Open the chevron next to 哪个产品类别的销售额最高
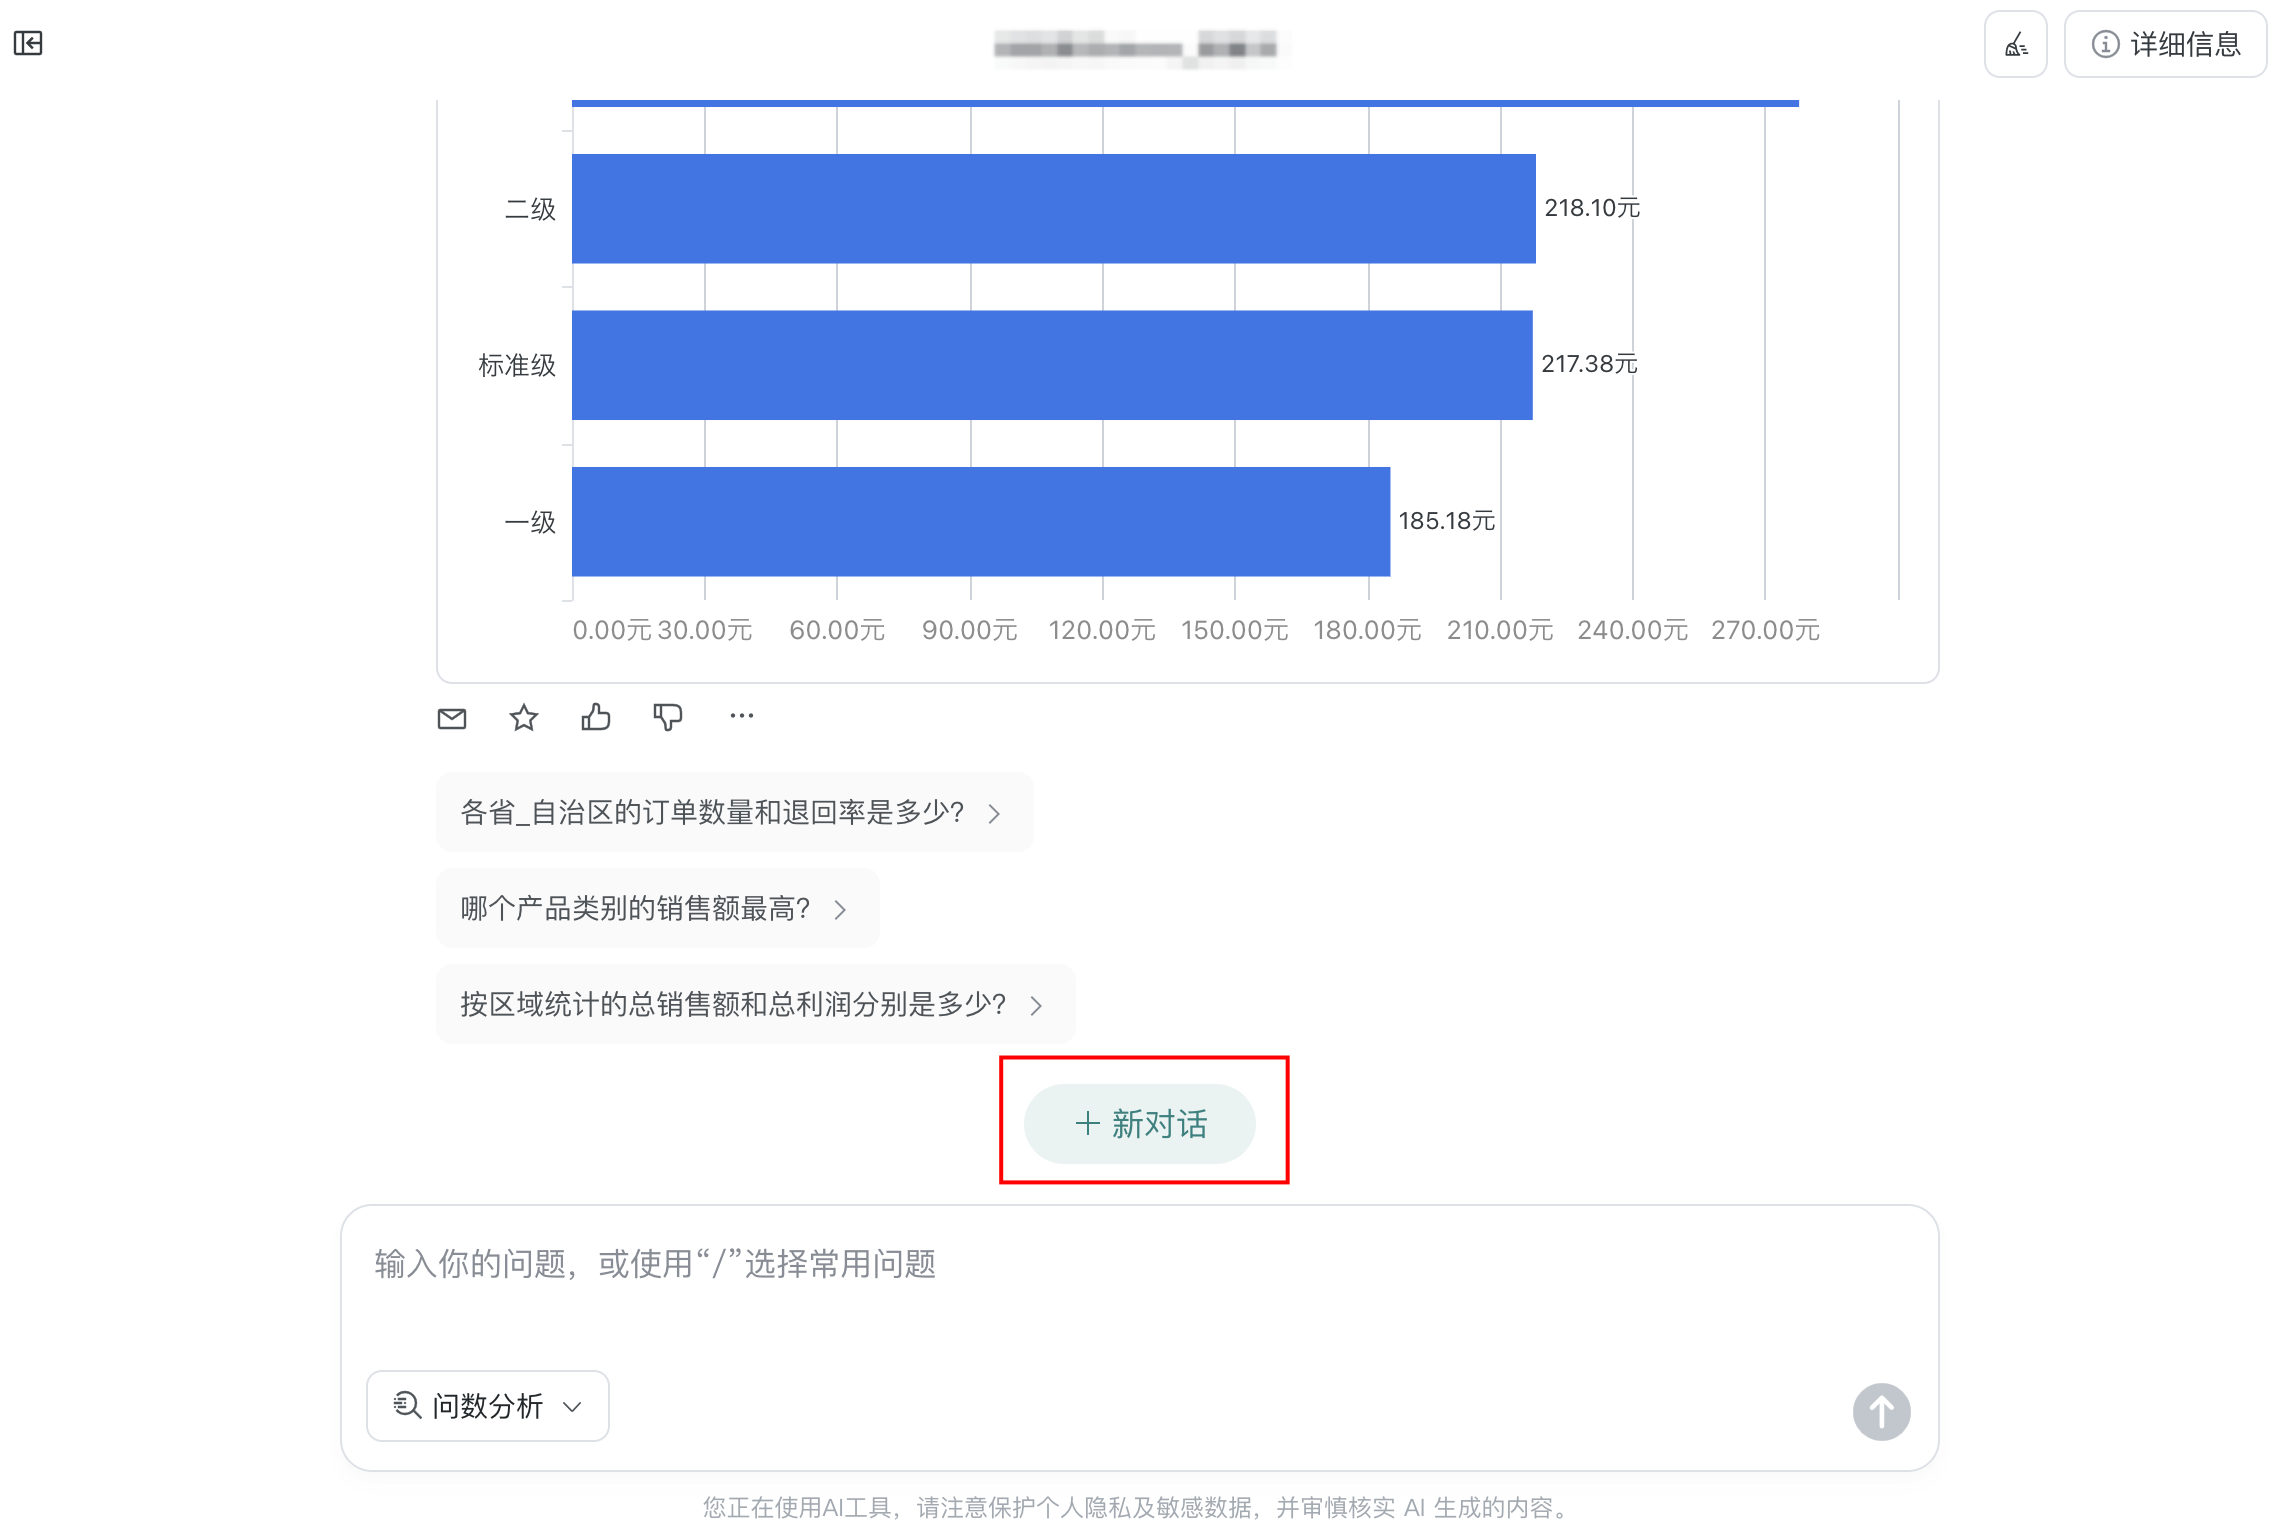This screenshot has width=2294, height=1528. (x=840, y=909)
